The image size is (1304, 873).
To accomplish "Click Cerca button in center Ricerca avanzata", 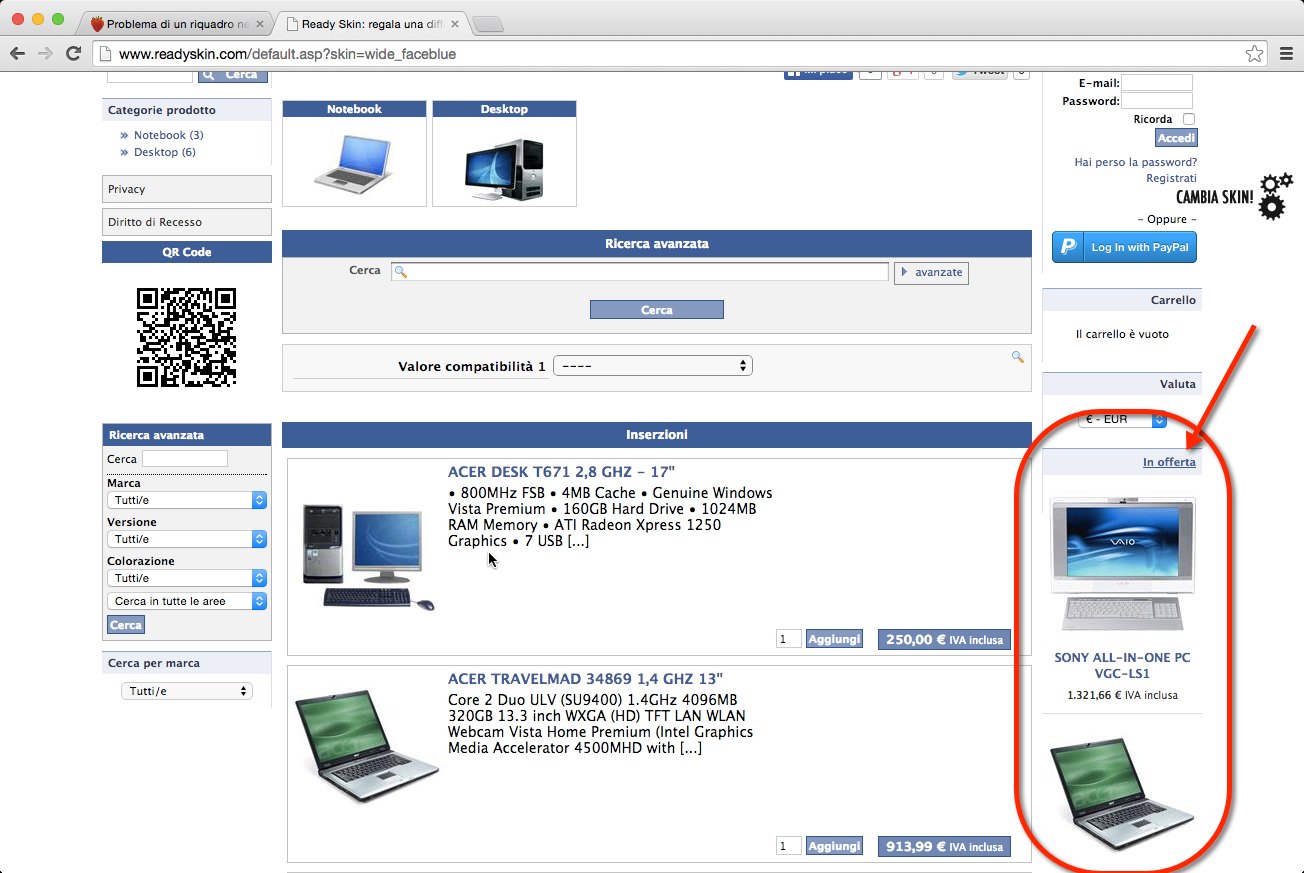I will tap(657, 310).
